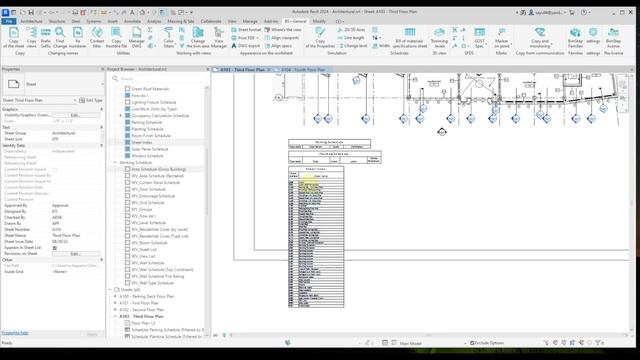Expand A101 - First Floor Plan sheet
This screenshot has width=640, height=360.
point(115,303)
